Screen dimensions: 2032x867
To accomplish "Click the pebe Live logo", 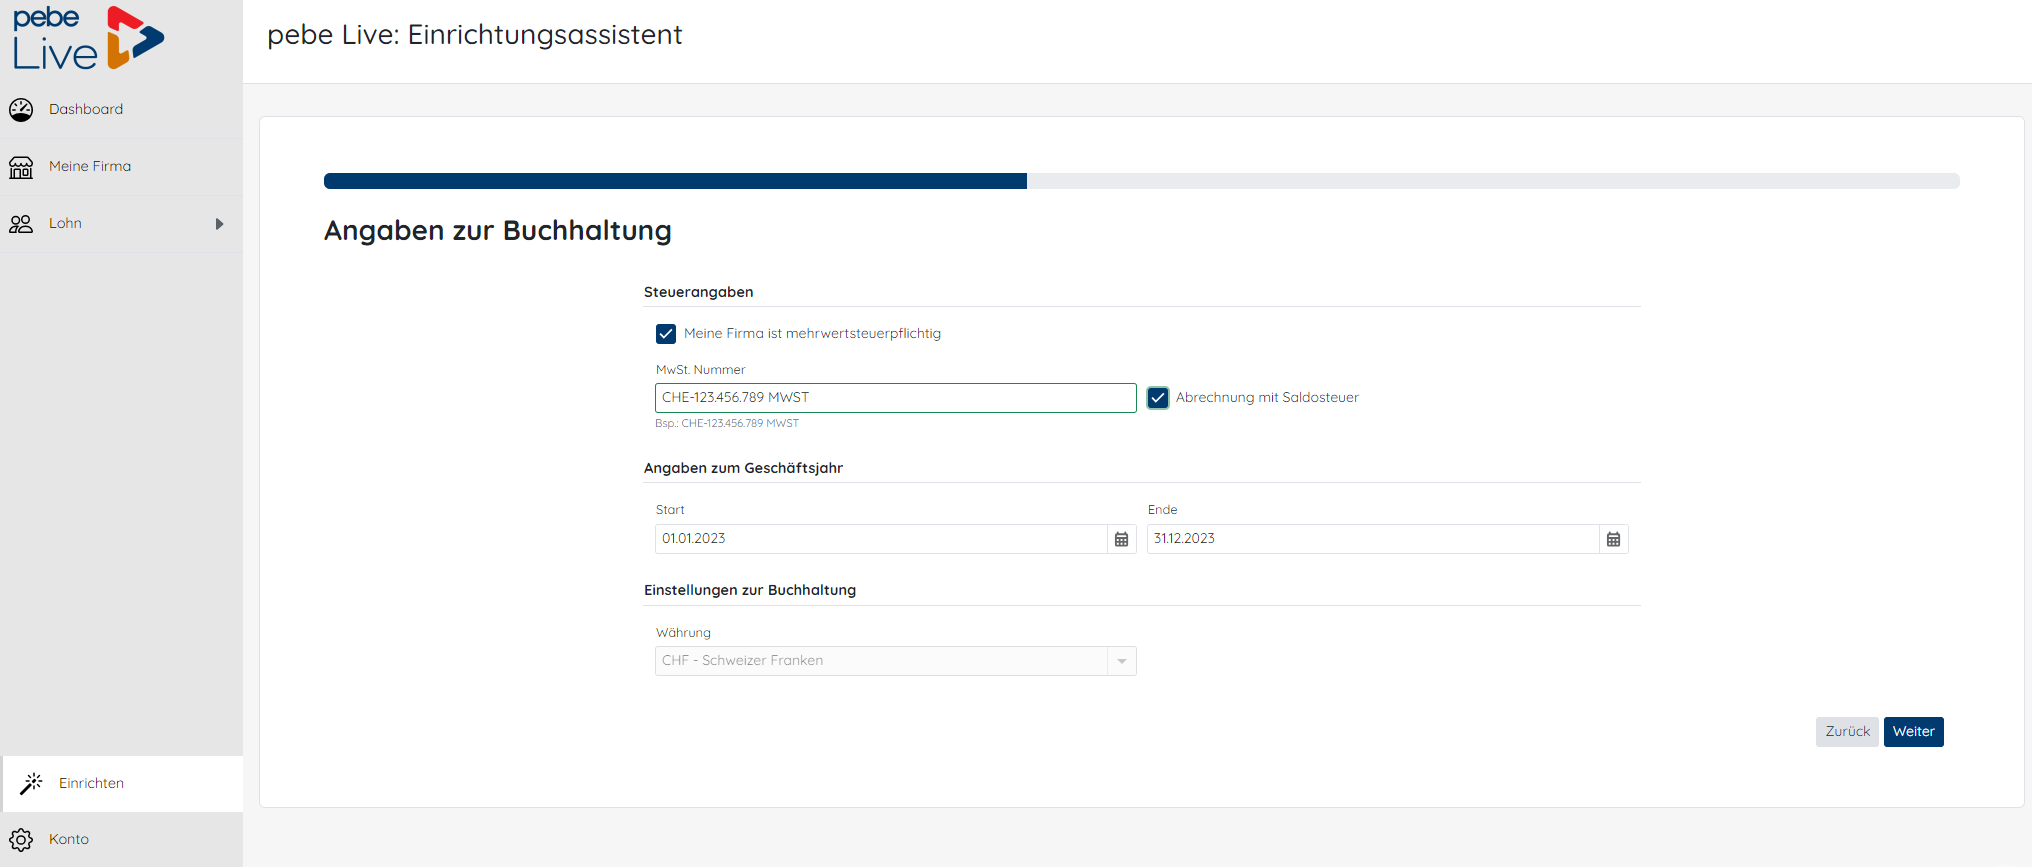I will [x=88, y=39].
